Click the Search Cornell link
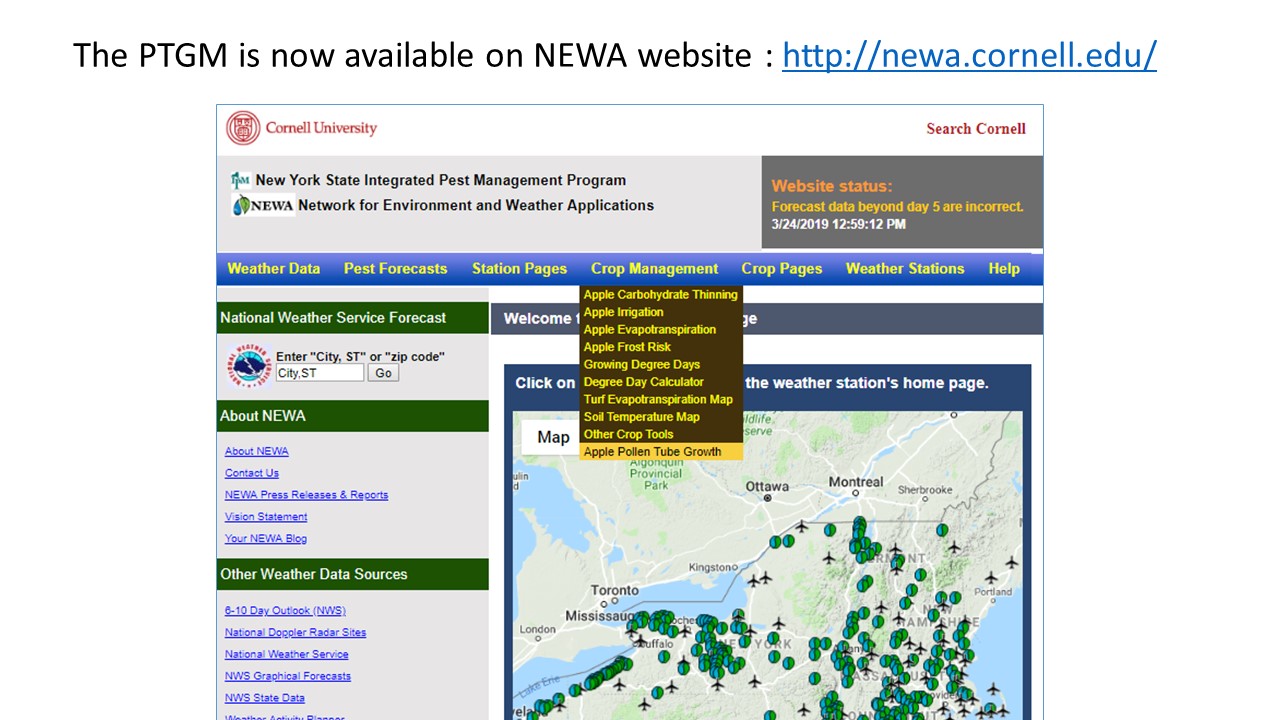The image size is (1280, 720). coord(975,128)
